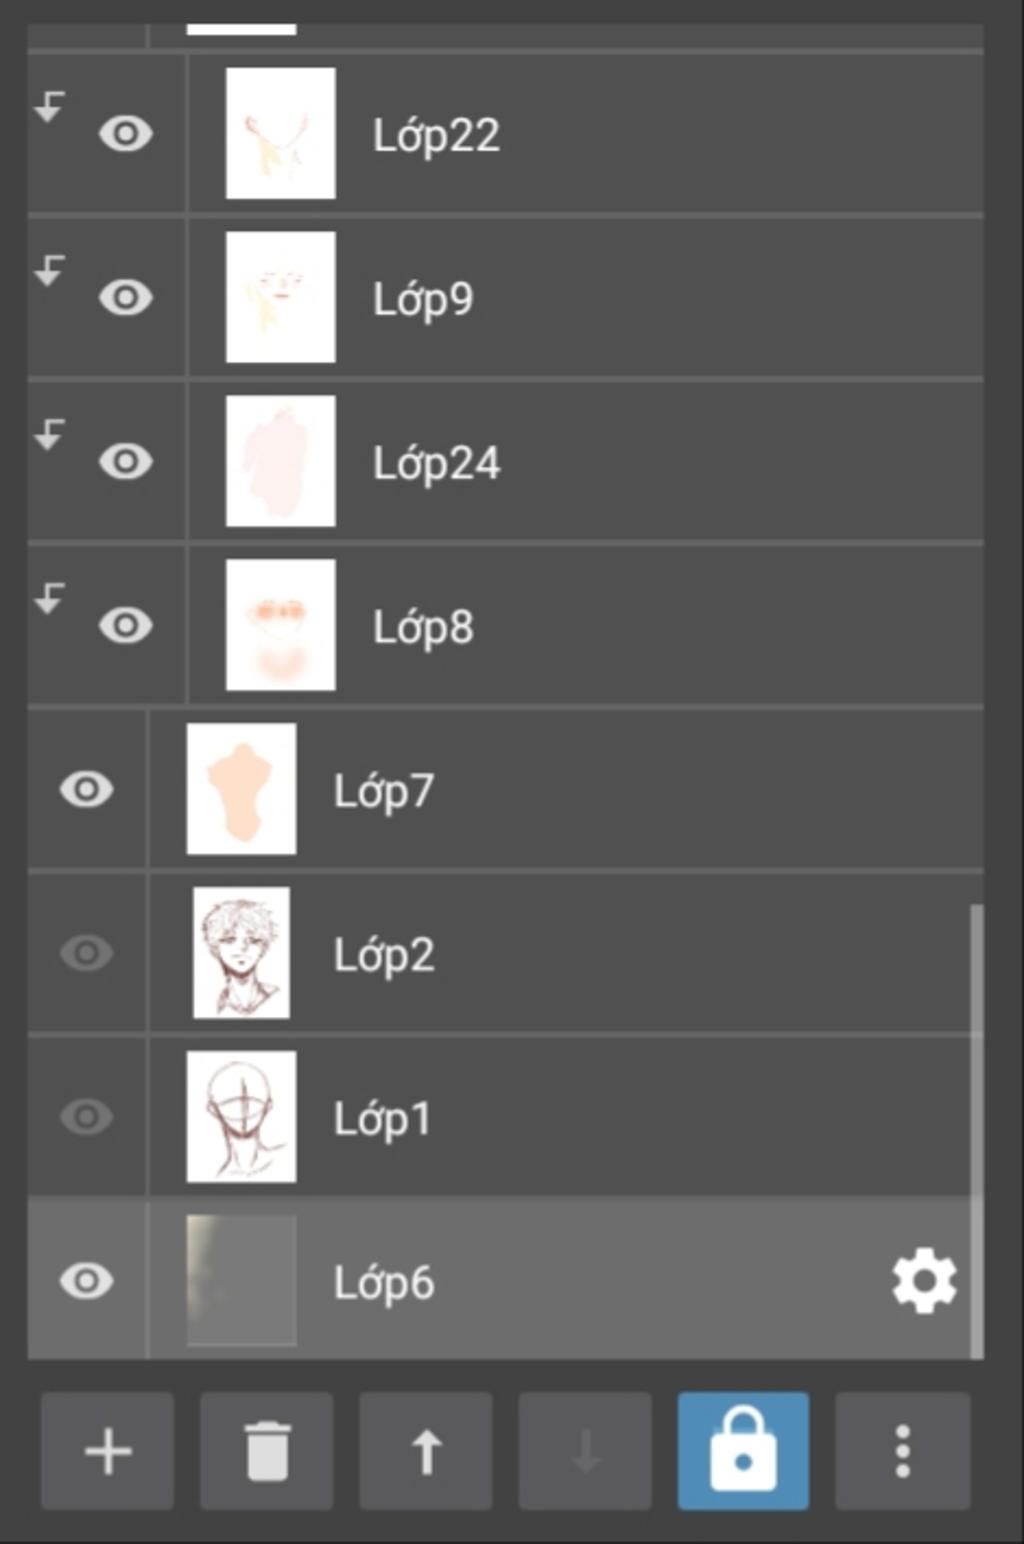1024x1544 pixels.
Task: Open the three-dot more options menu
Action: [x=902, y=1451]
